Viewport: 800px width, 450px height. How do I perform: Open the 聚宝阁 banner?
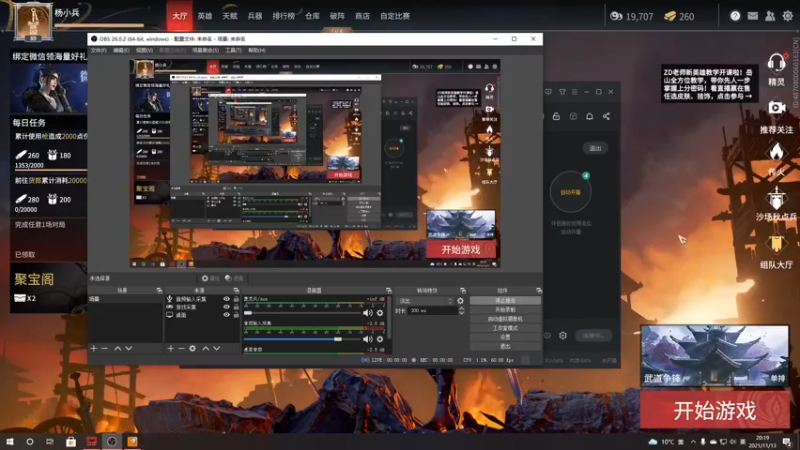(48, 287)
